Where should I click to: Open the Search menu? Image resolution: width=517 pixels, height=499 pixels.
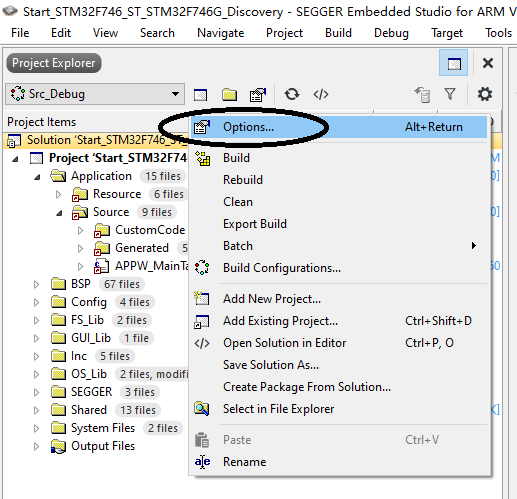tap(157, 33)
